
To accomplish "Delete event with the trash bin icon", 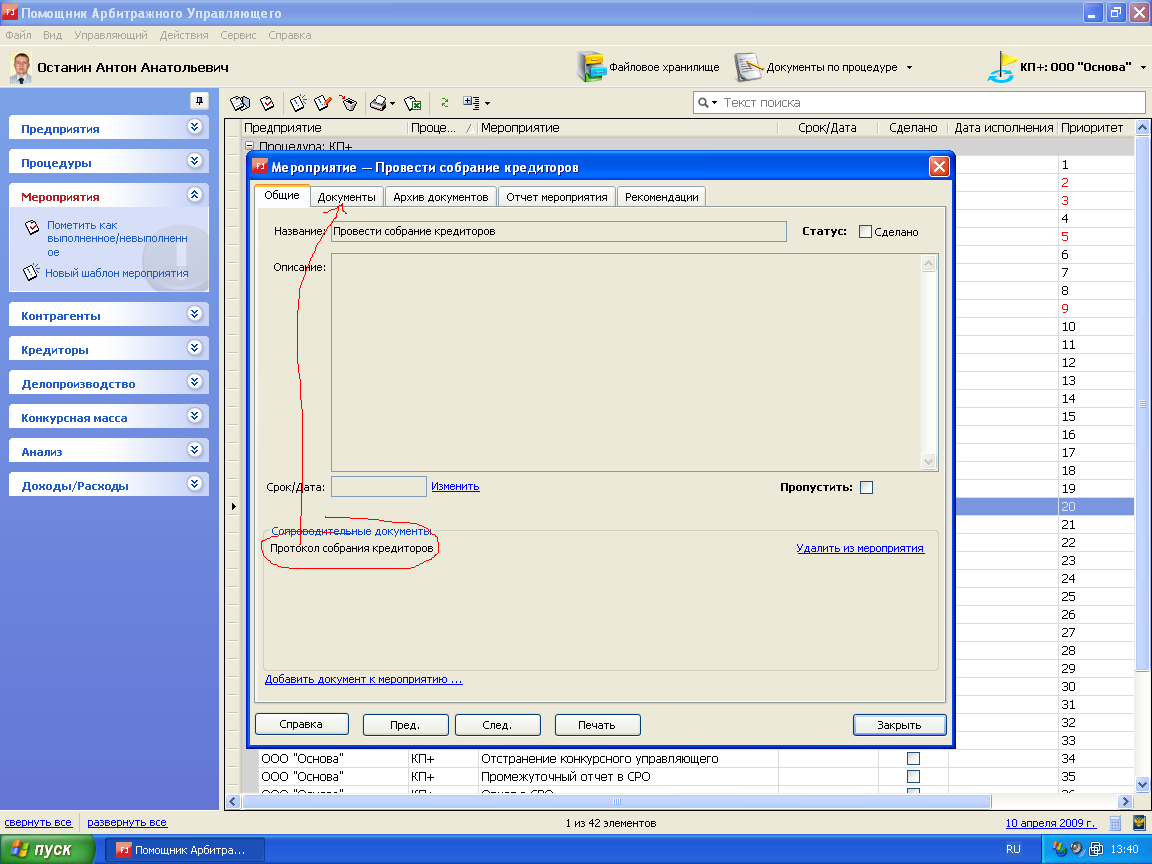I will [x=348, y=104].
